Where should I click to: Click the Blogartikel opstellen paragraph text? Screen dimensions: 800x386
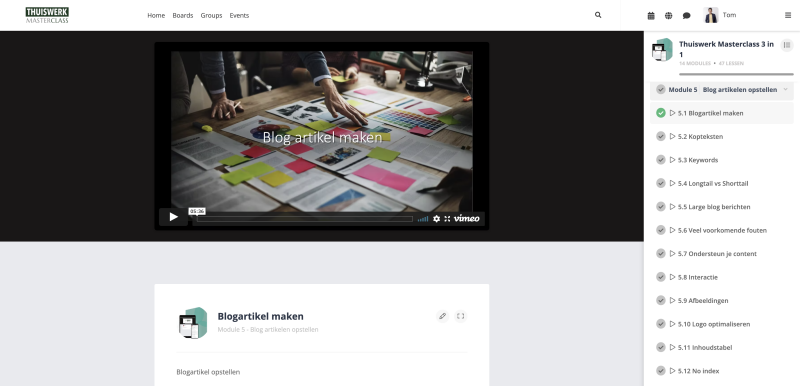pyautogui.click(x=208, y=372)
